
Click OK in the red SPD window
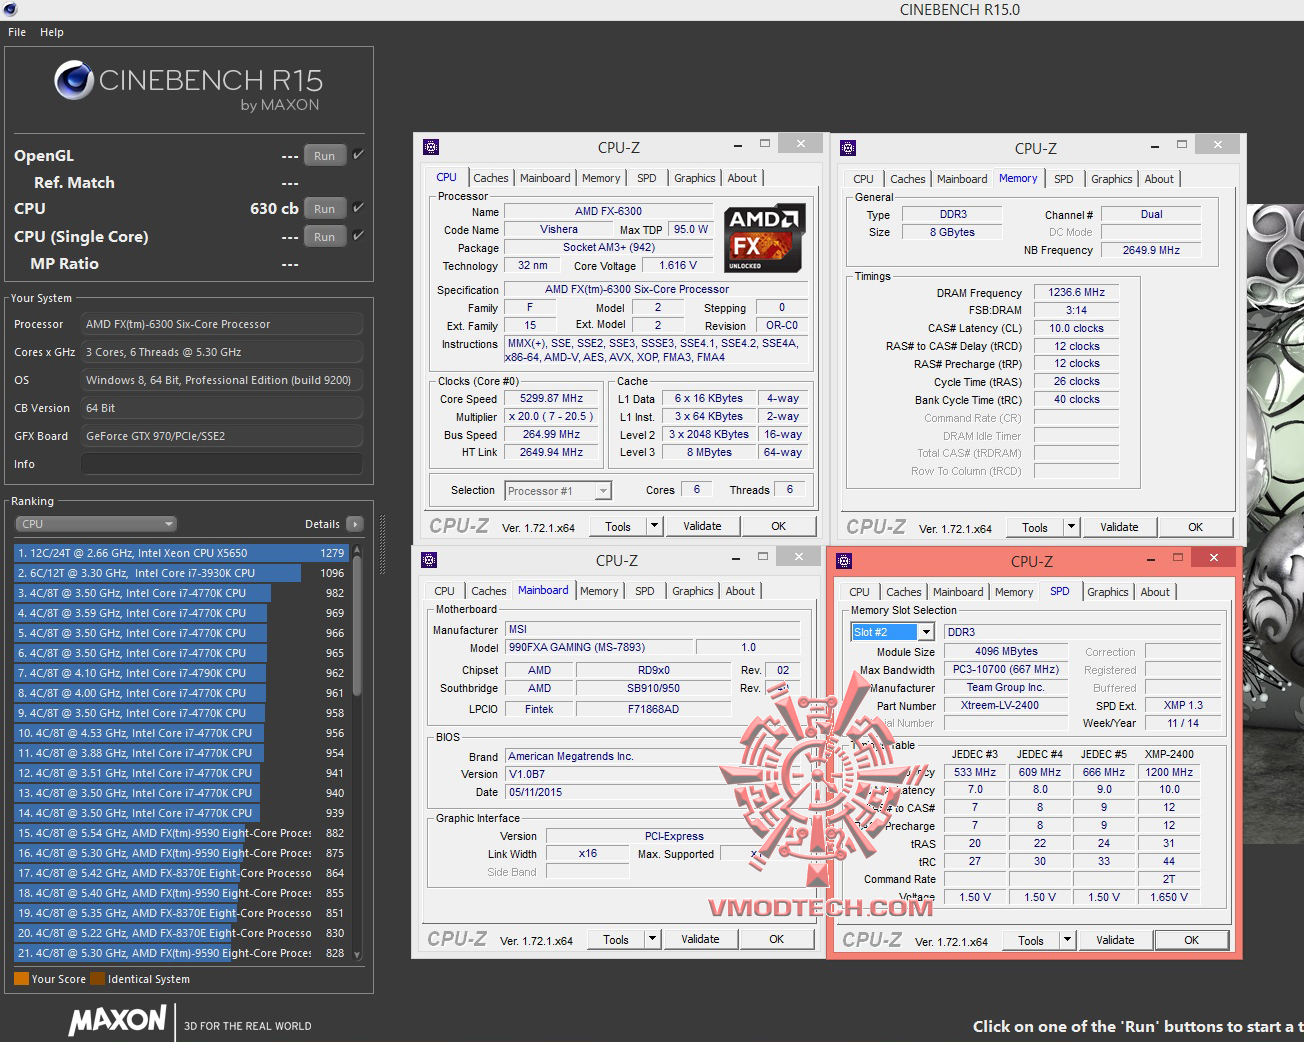pos(1192,940)
